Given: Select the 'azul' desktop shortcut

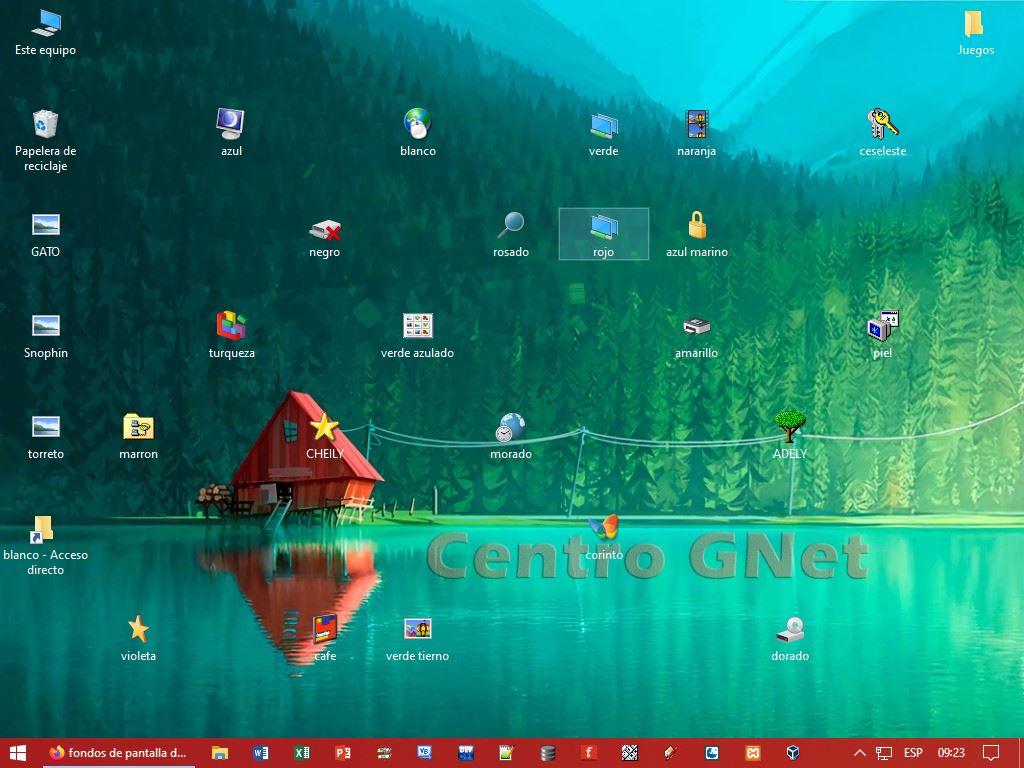Looking at the screenshot, I should point(231,124).
